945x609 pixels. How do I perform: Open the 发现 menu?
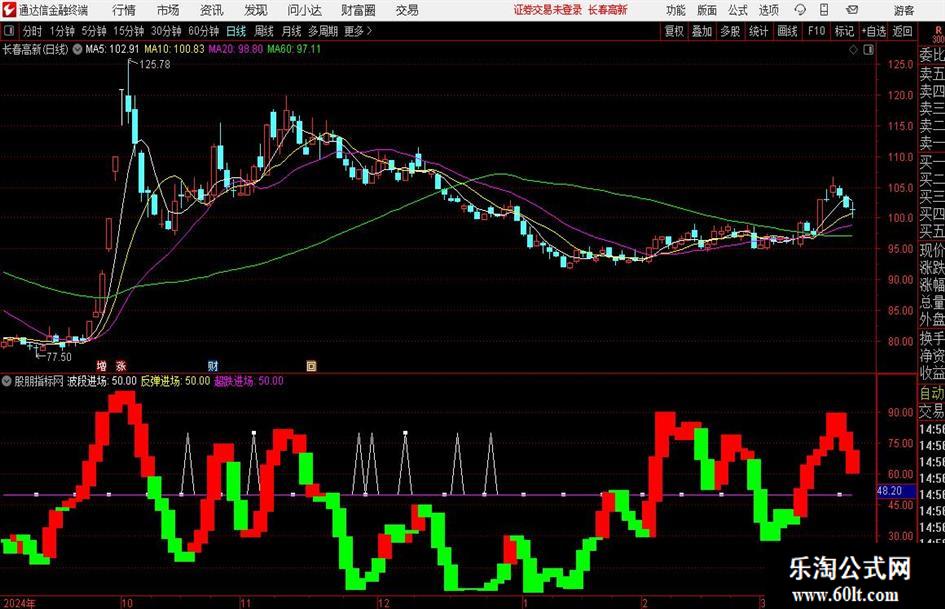point(256,10)
